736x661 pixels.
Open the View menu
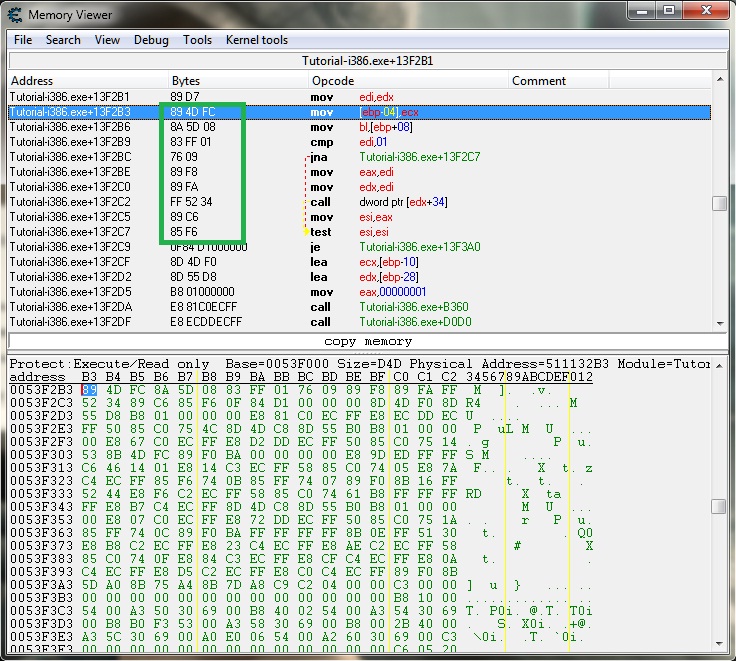[x=107, y=40]
